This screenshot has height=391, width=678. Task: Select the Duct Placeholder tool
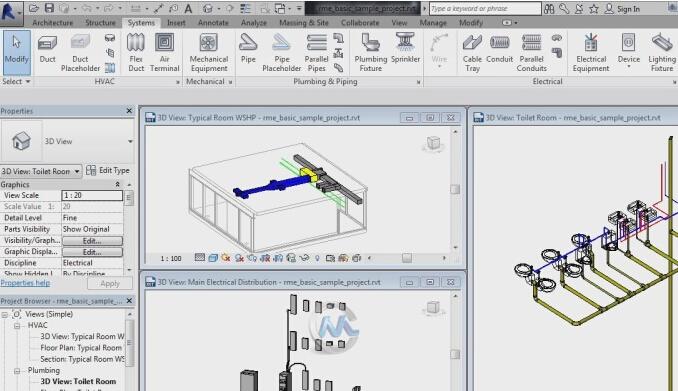tap(80, 53)
